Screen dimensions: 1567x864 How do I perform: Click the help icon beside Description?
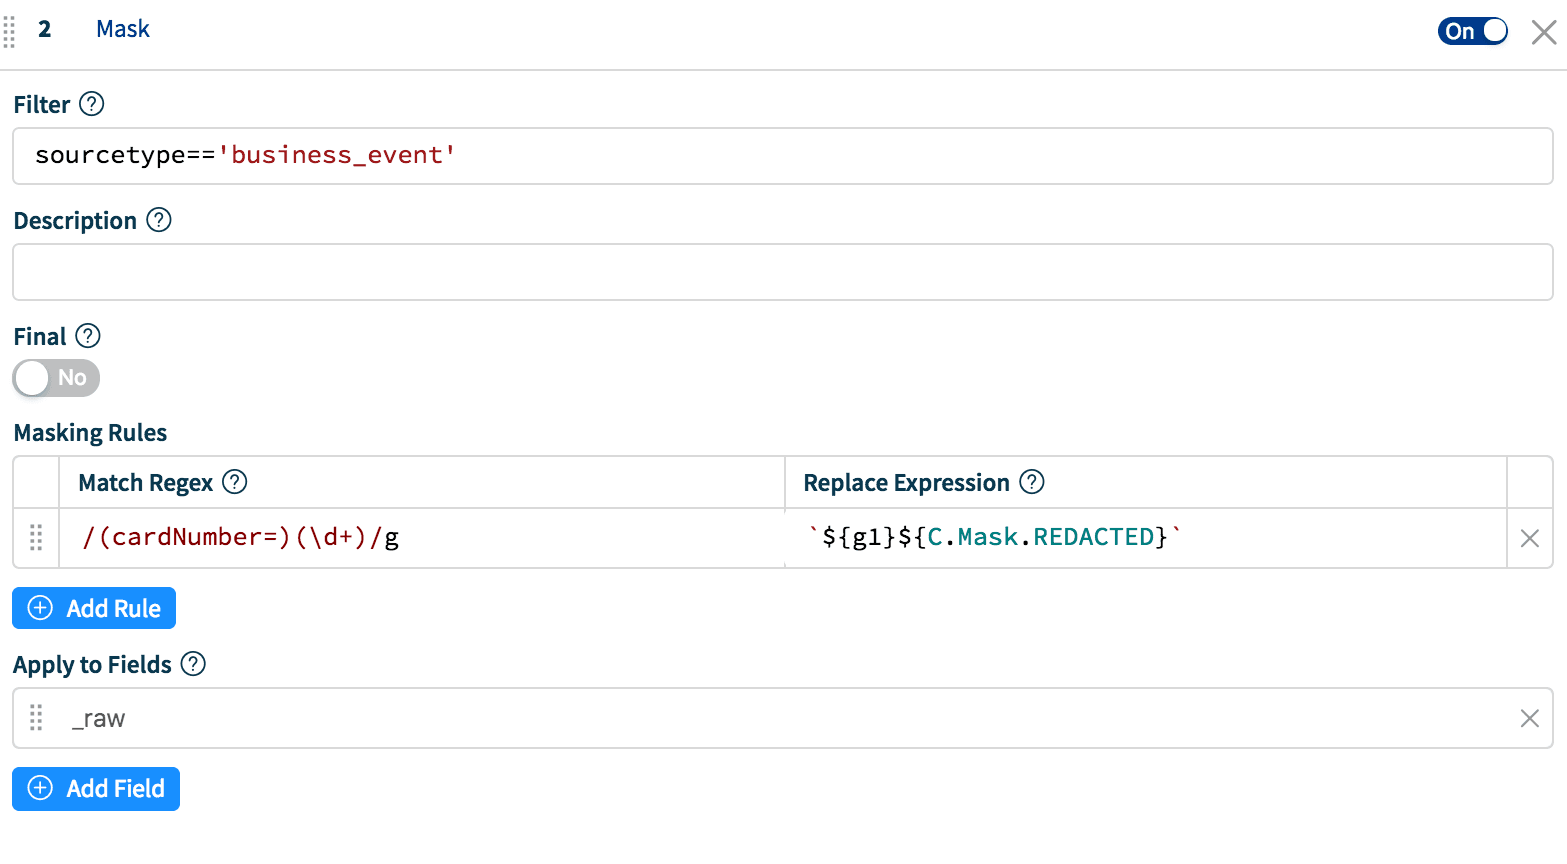click(x=159, y=220)
